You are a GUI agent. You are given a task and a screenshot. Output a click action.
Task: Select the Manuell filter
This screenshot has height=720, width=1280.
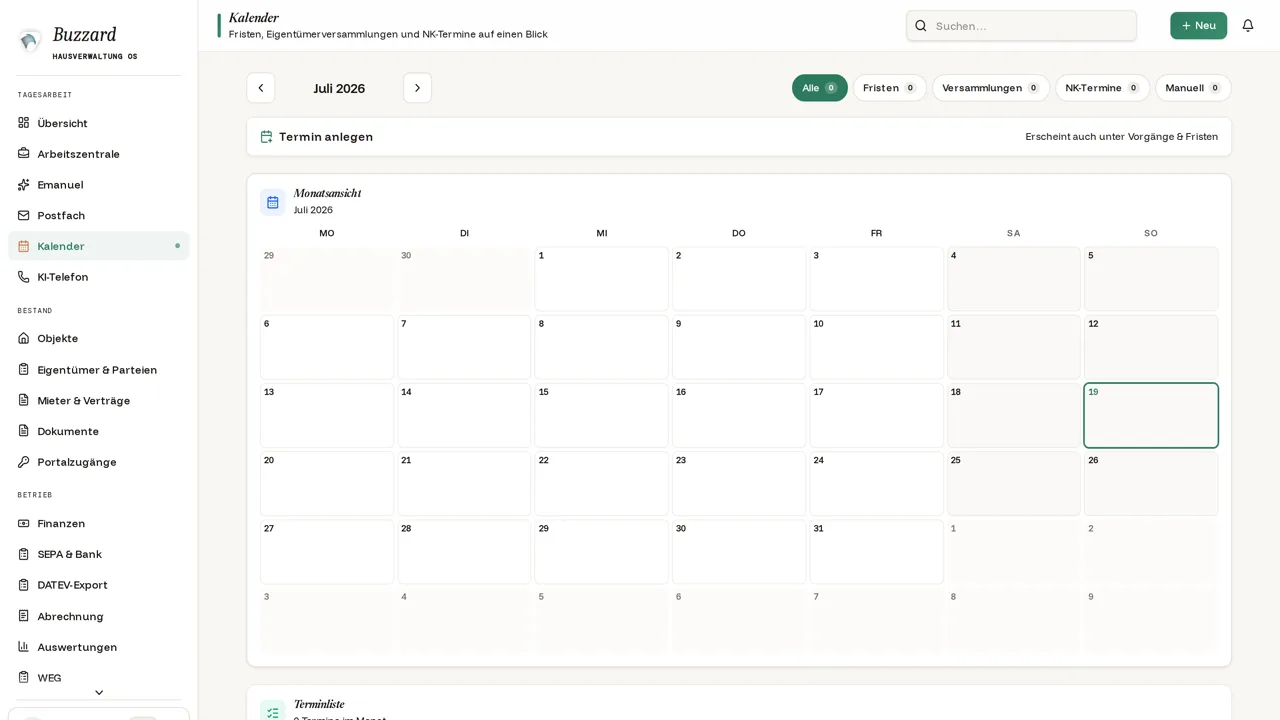pyautogui.click(x=1193, y=88)
